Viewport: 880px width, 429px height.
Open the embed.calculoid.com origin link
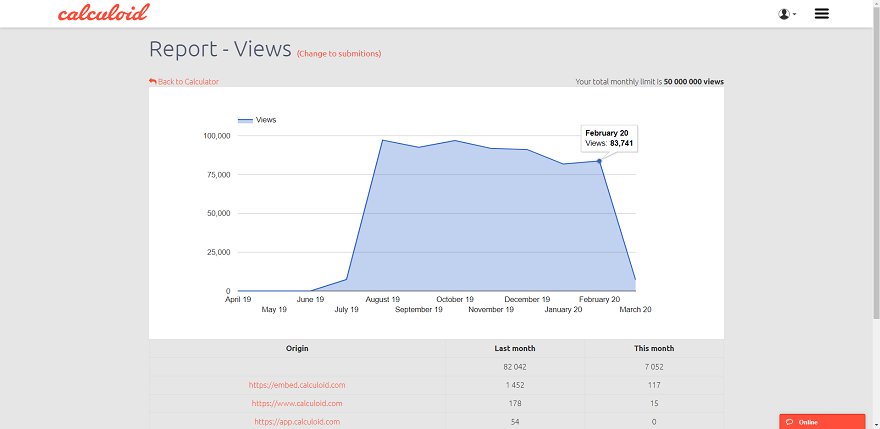(297, 385)
